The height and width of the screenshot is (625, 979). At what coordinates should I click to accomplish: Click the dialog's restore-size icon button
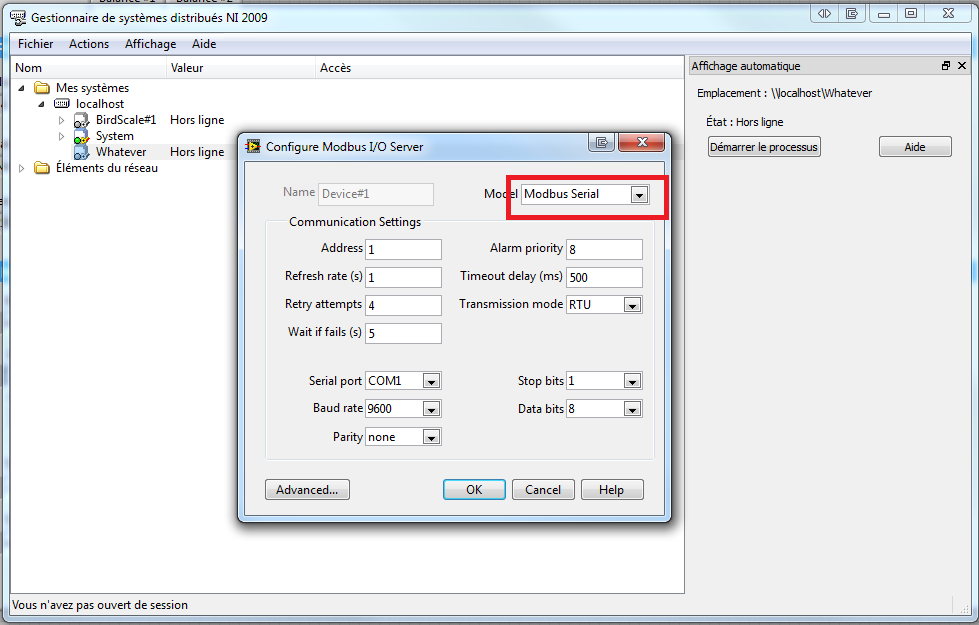[601, 142]
